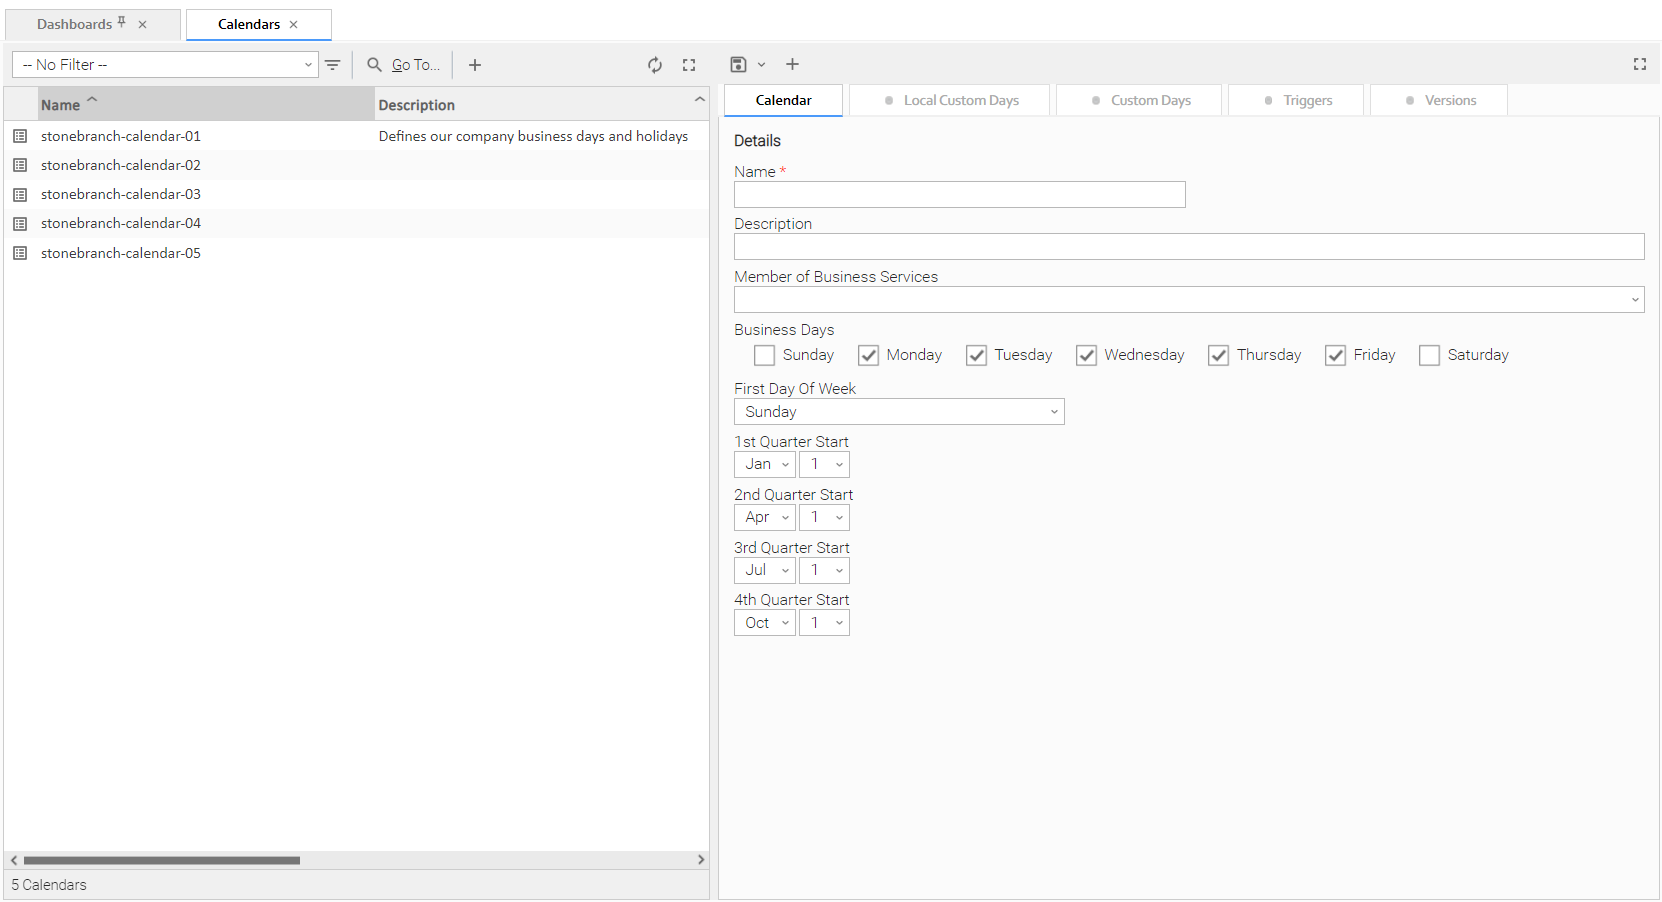Click the save icon in details toolbar
The image size is (1662, 902).
pyautogui.click(x=738, y=65)
